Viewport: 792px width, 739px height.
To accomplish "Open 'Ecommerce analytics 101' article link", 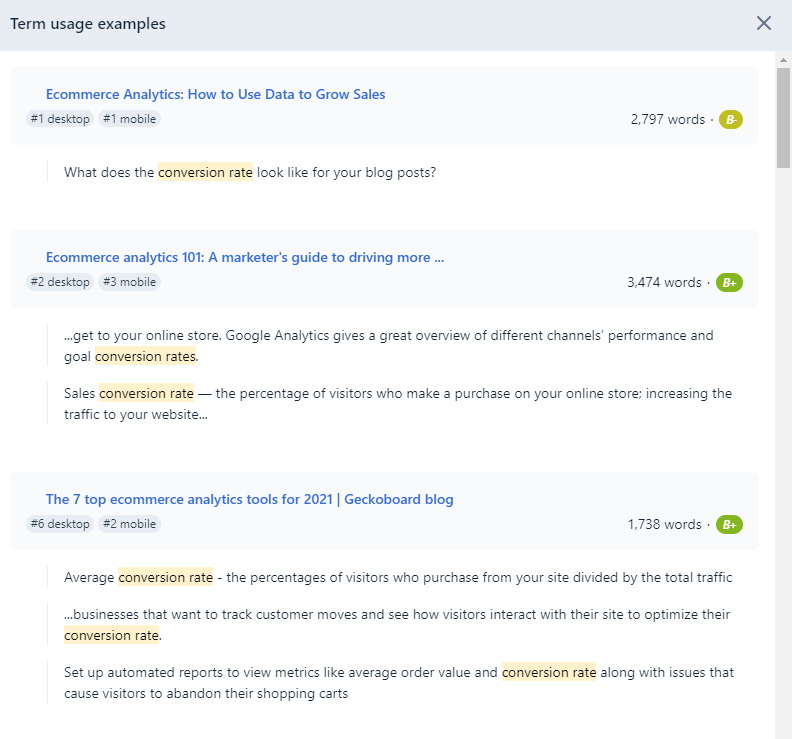I will (x=245, y=258).
